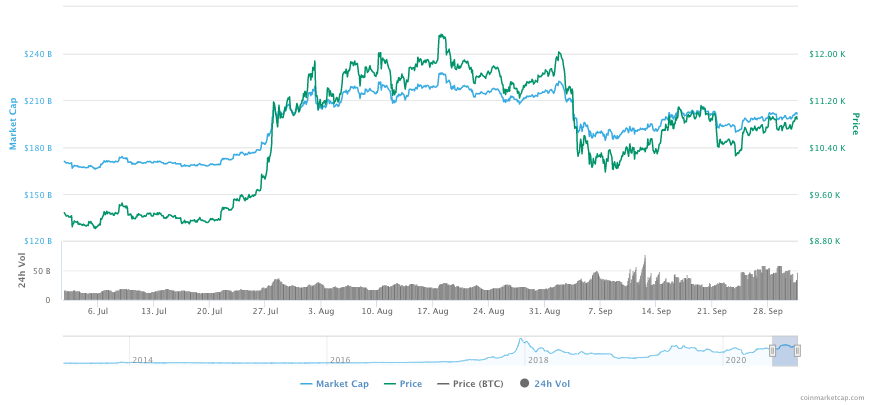Screen dimensions: 883x405
Task: Click the vertical Market Cap axis title
Action: pyautogui.click(x=14, y=123)
